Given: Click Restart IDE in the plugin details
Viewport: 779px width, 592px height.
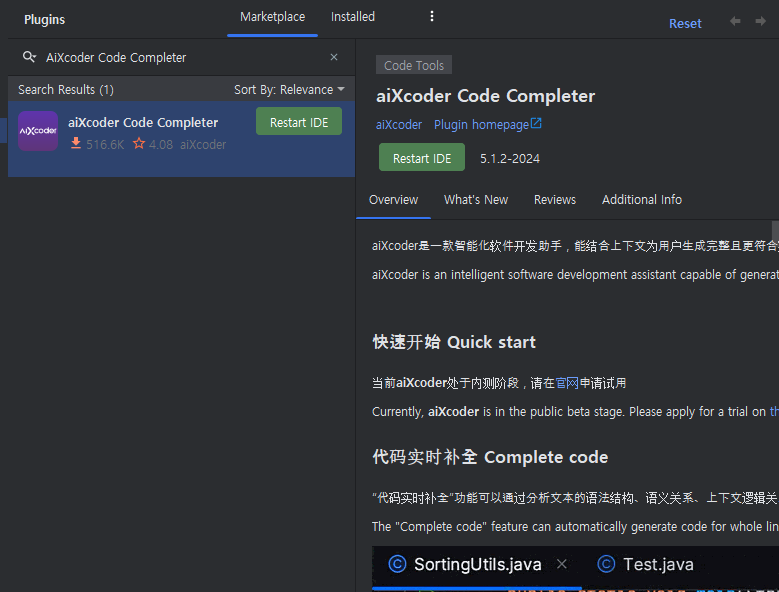Looking at the screenshot, I should coord(422,157).
